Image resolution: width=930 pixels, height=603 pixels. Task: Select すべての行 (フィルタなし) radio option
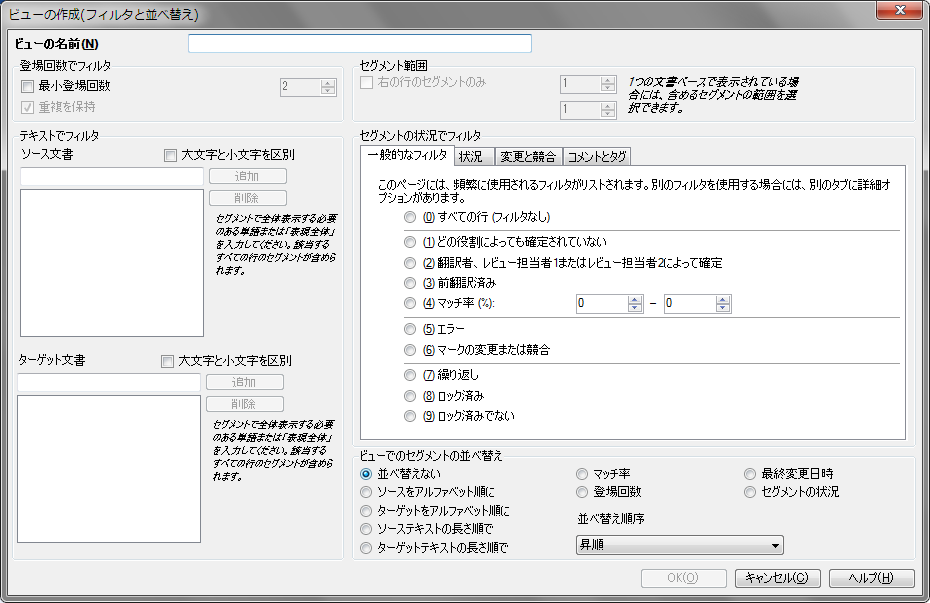click(x=410, y=217)
